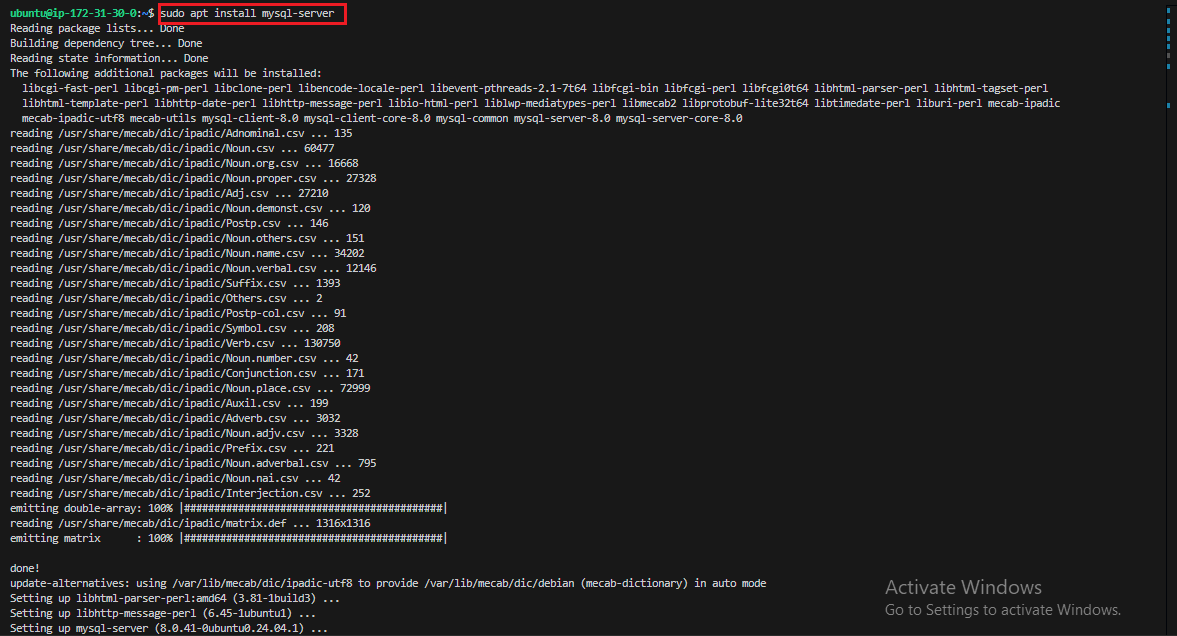Click the libcgi-fast-perl package name
This screenshot has height=636, width=1177.
70,89
